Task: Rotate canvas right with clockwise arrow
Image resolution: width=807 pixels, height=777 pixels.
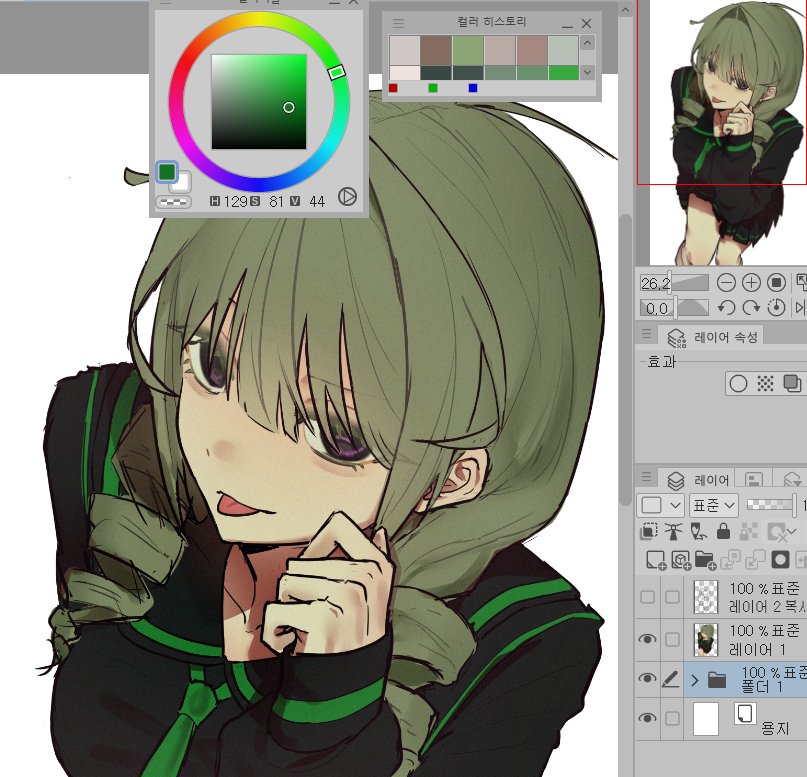Action: click(x=751, y=308)
